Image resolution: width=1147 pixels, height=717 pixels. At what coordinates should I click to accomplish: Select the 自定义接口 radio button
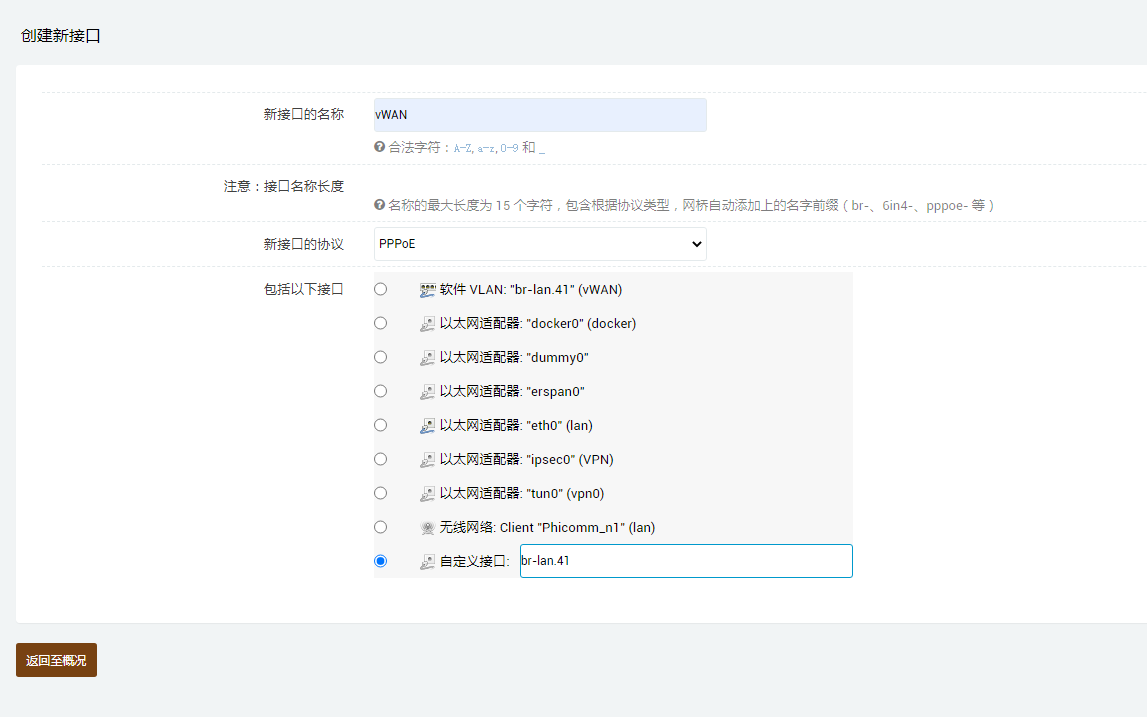pos(380,561)
